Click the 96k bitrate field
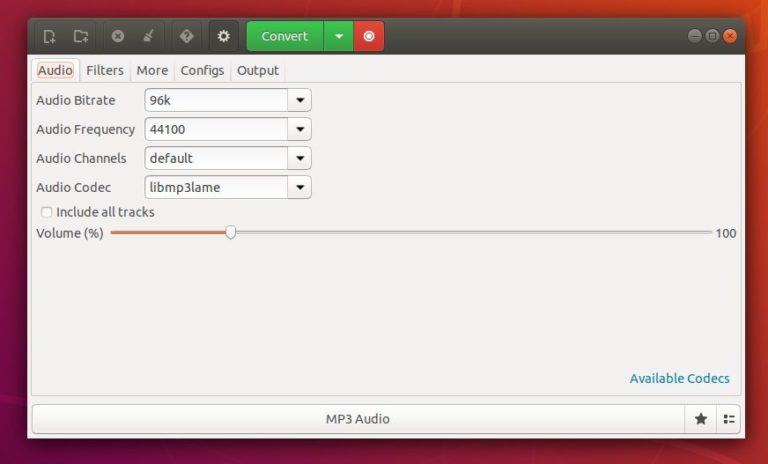Screen dimensions: 768x464 [216, 100]
